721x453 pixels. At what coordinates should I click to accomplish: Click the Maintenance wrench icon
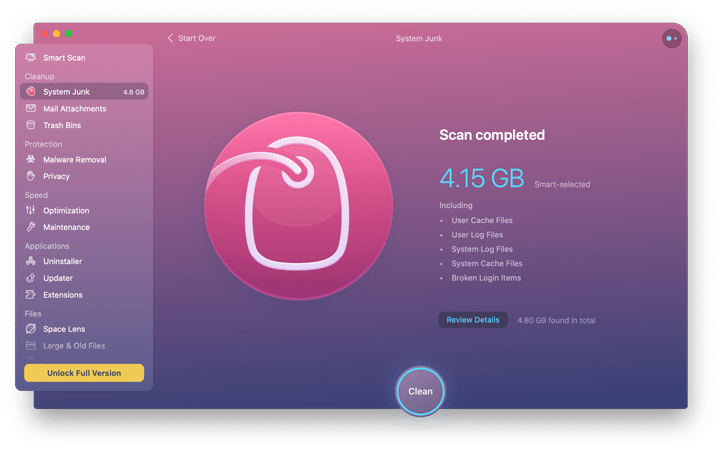click(31, 227)
